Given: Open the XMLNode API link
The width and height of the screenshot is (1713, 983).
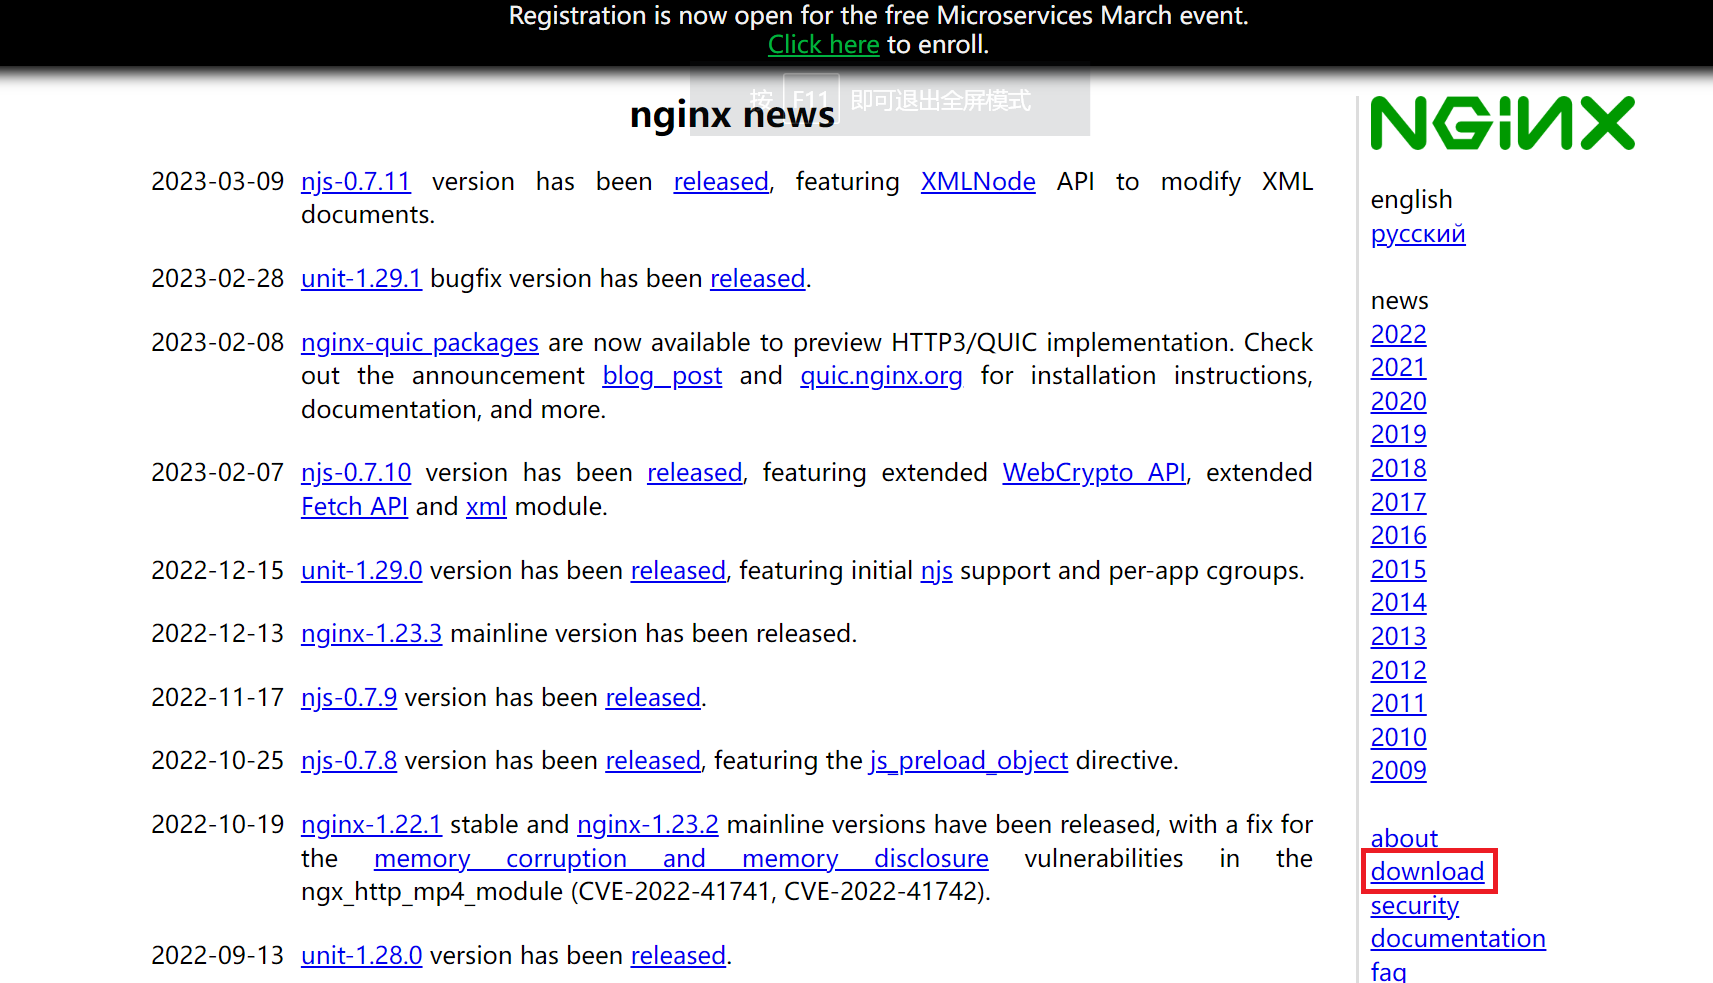Looking at the screenshot, I should [978, 182].
